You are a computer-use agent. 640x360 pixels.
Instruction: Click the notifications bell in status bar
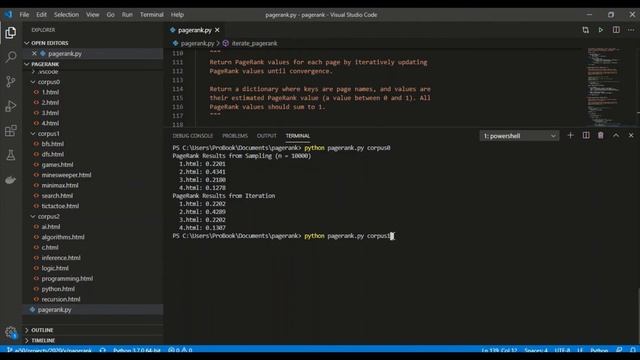pyautogui.click(x=633, y=350)
